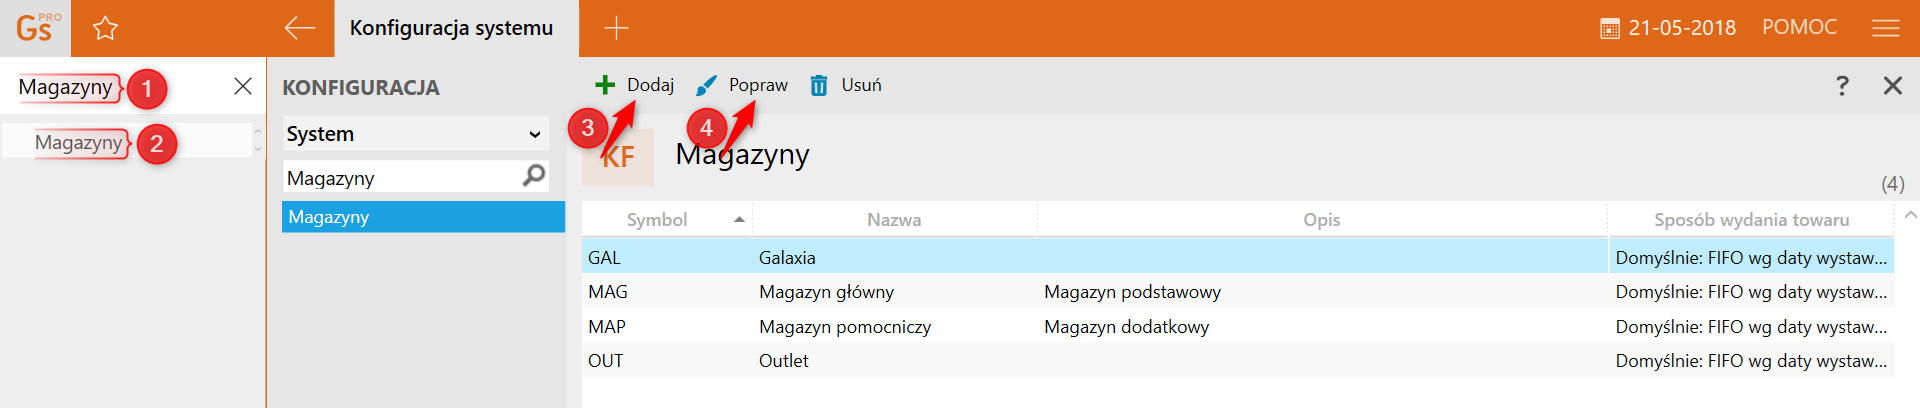Select Magazyny in the configuration list
This screenshot has height=408, width=1920.
coord(423,217)
